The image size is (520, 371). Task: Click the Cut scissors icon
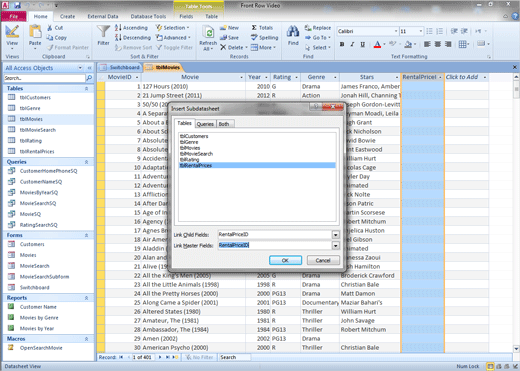[x=50, y=28]
